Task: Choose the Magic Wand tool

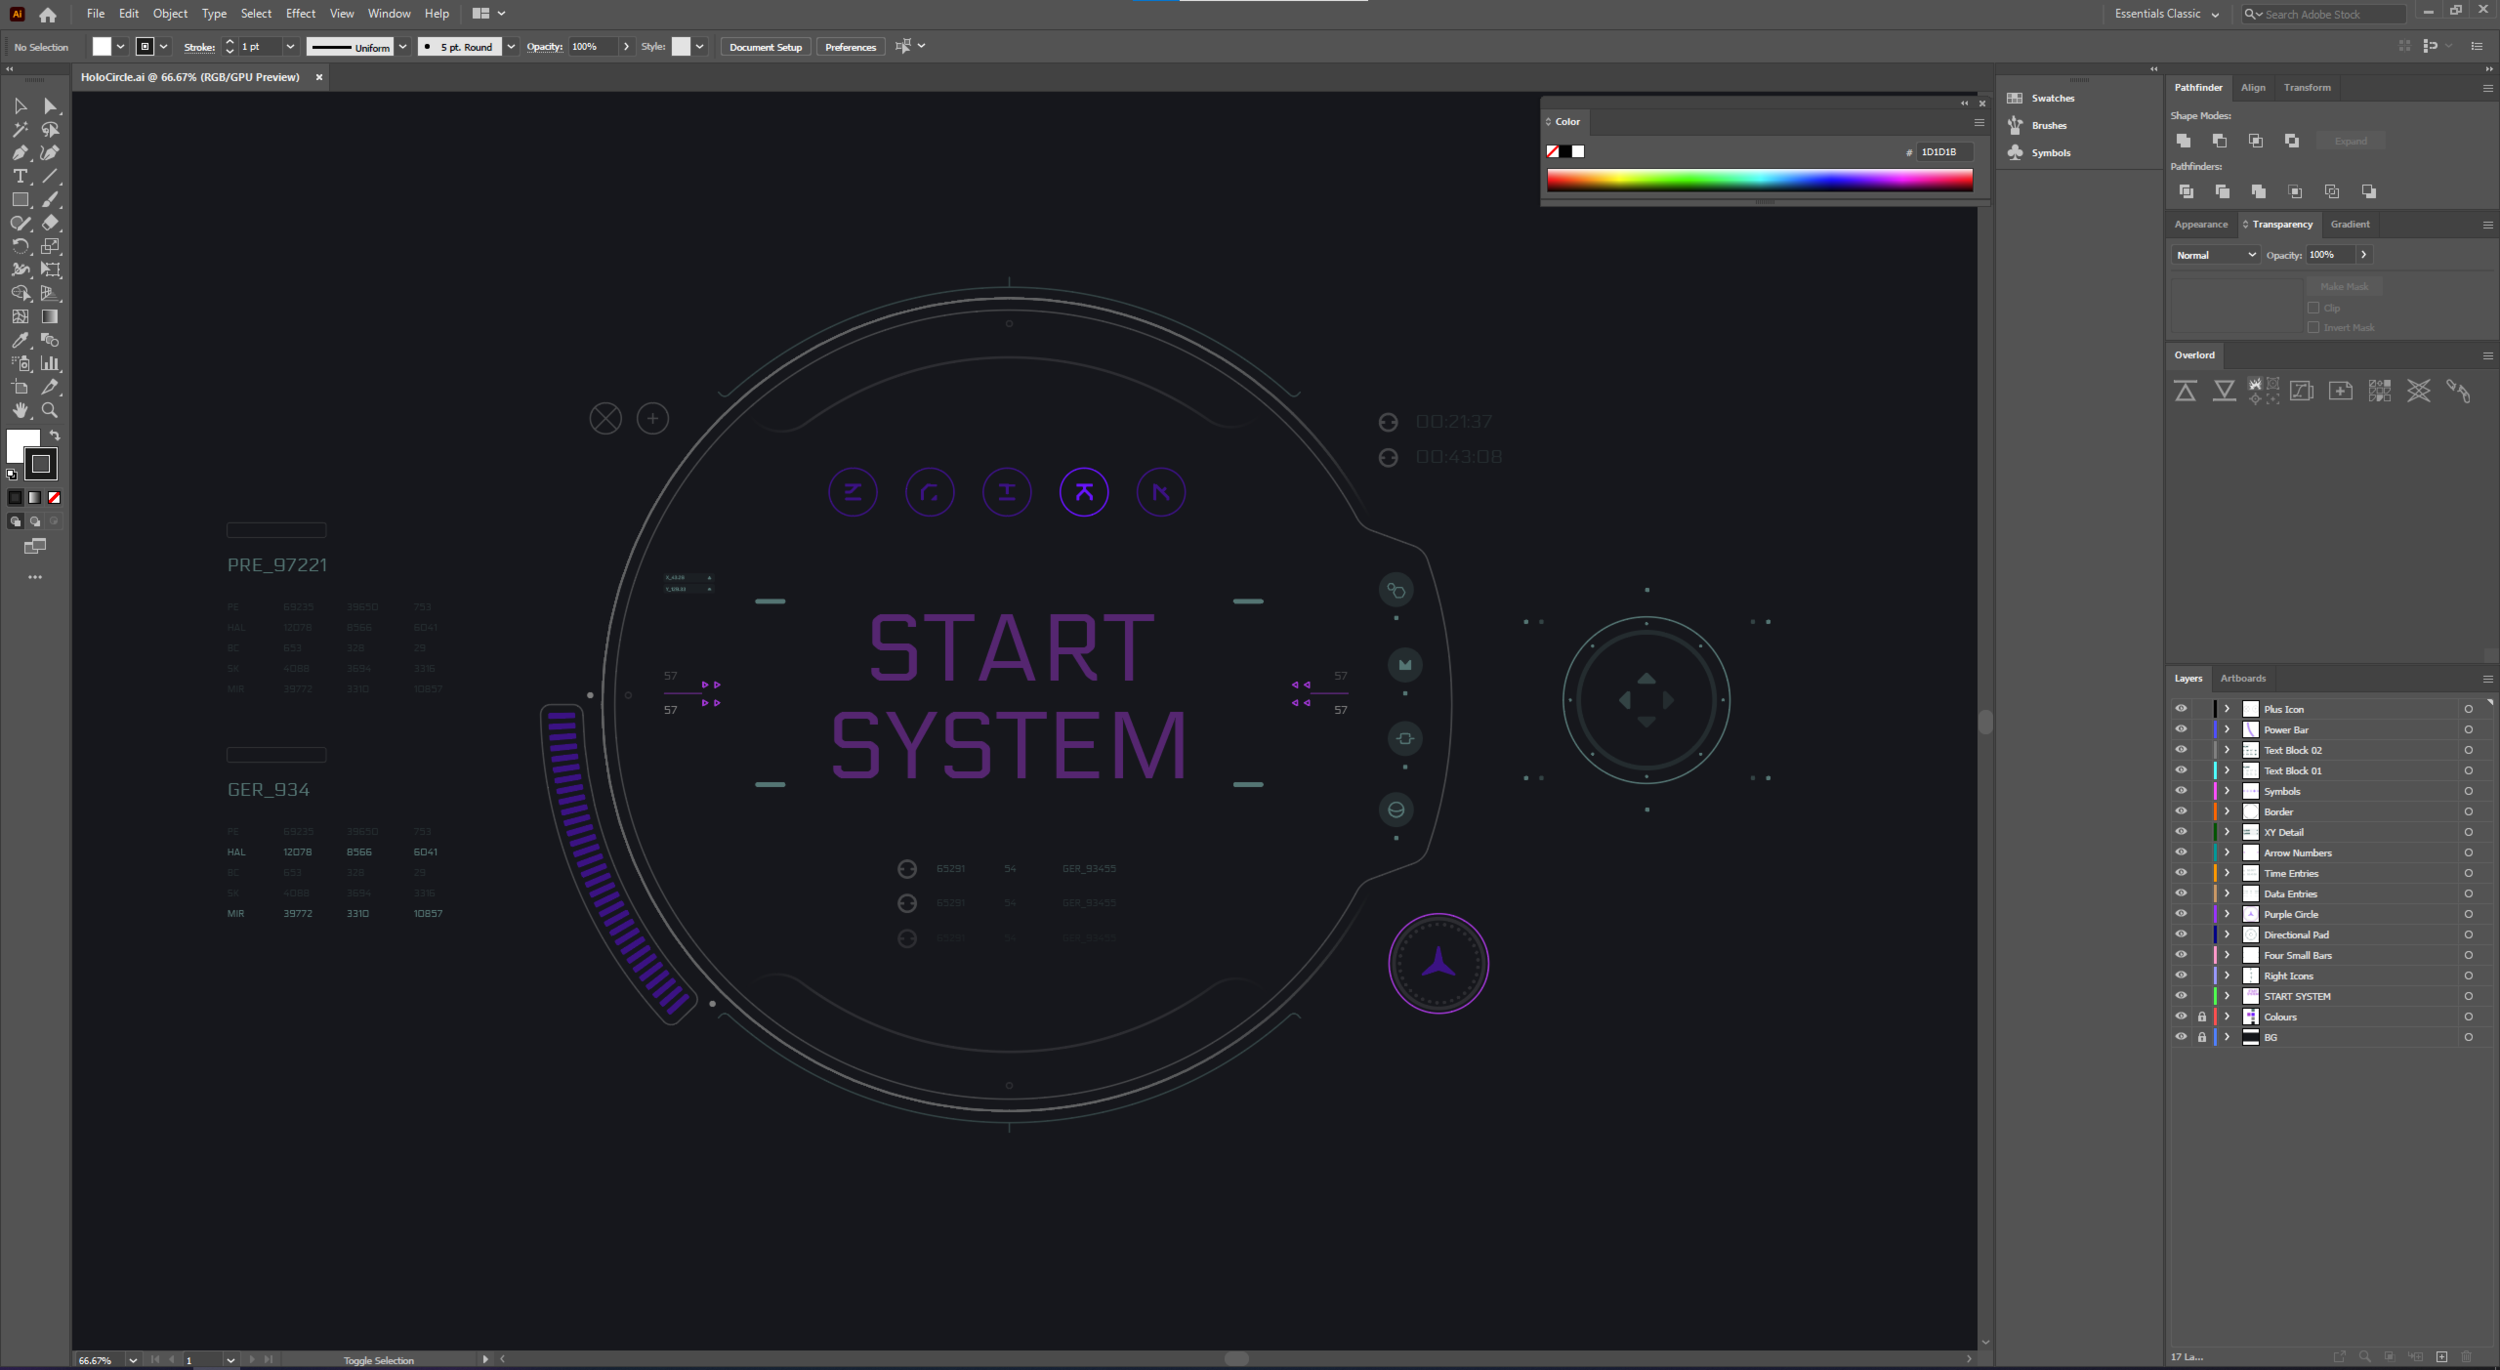Action: (x=20, y=129)
